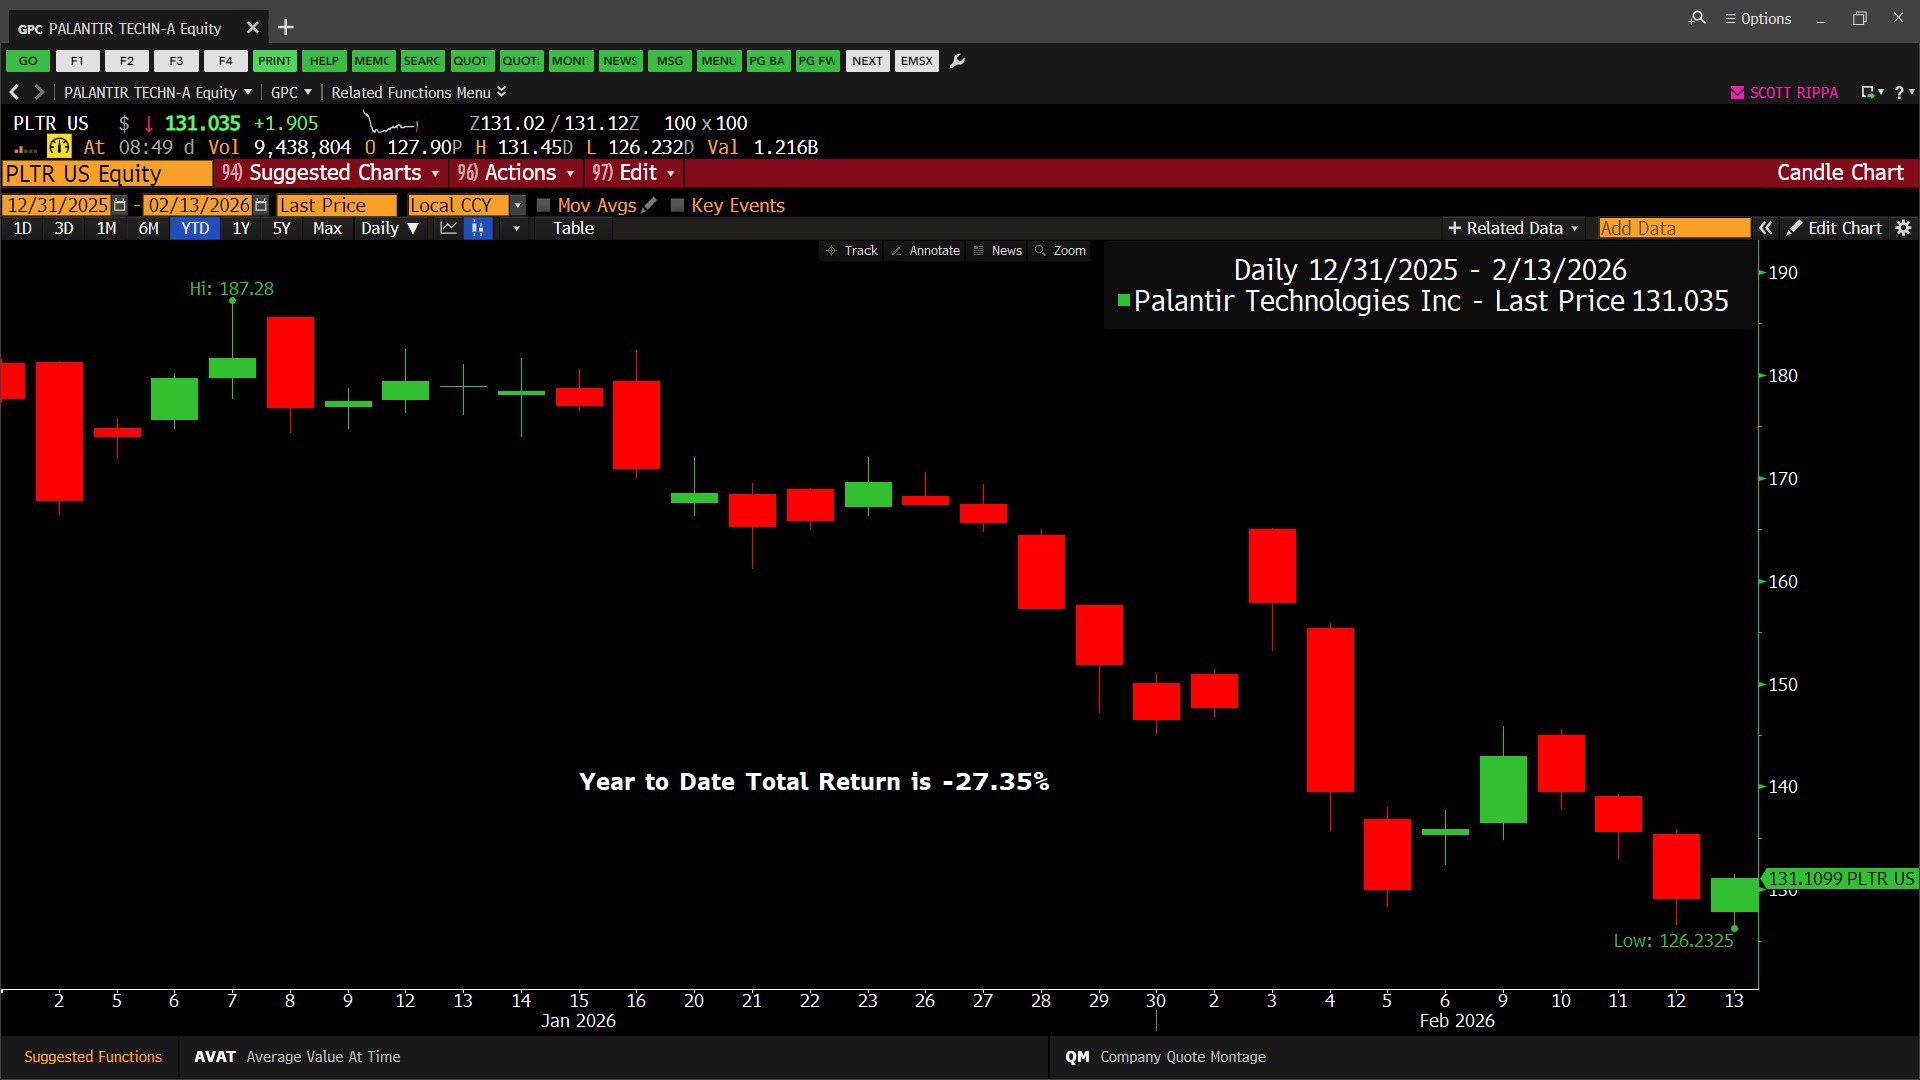Expand the Local CCY currency dropdown
Image resolution: width=1920 pixels, height=1080 pixels.
517,205
